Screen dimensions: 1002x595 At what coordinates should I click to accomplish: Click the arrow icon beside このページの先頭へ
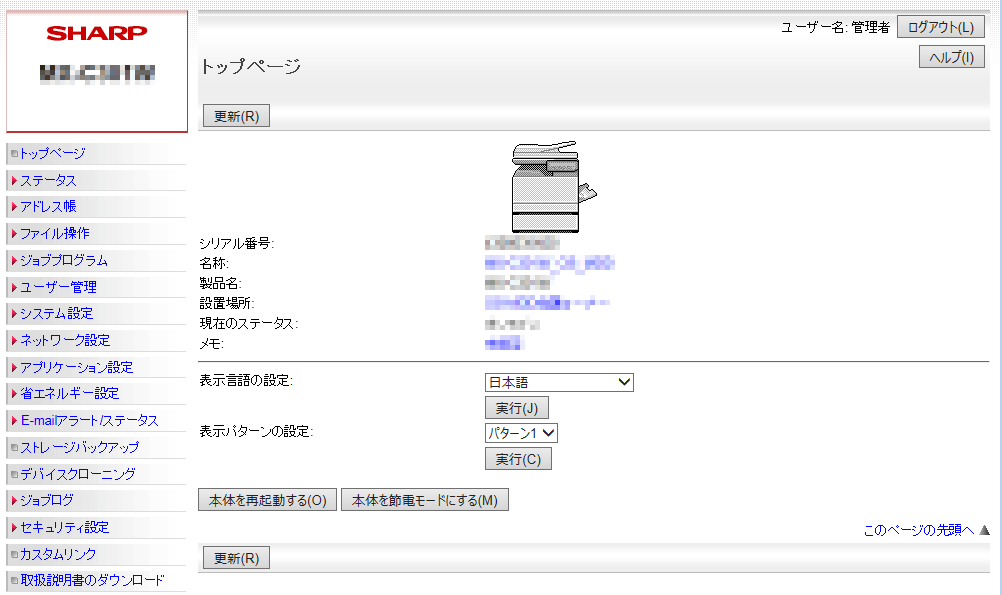coord(984,530)
